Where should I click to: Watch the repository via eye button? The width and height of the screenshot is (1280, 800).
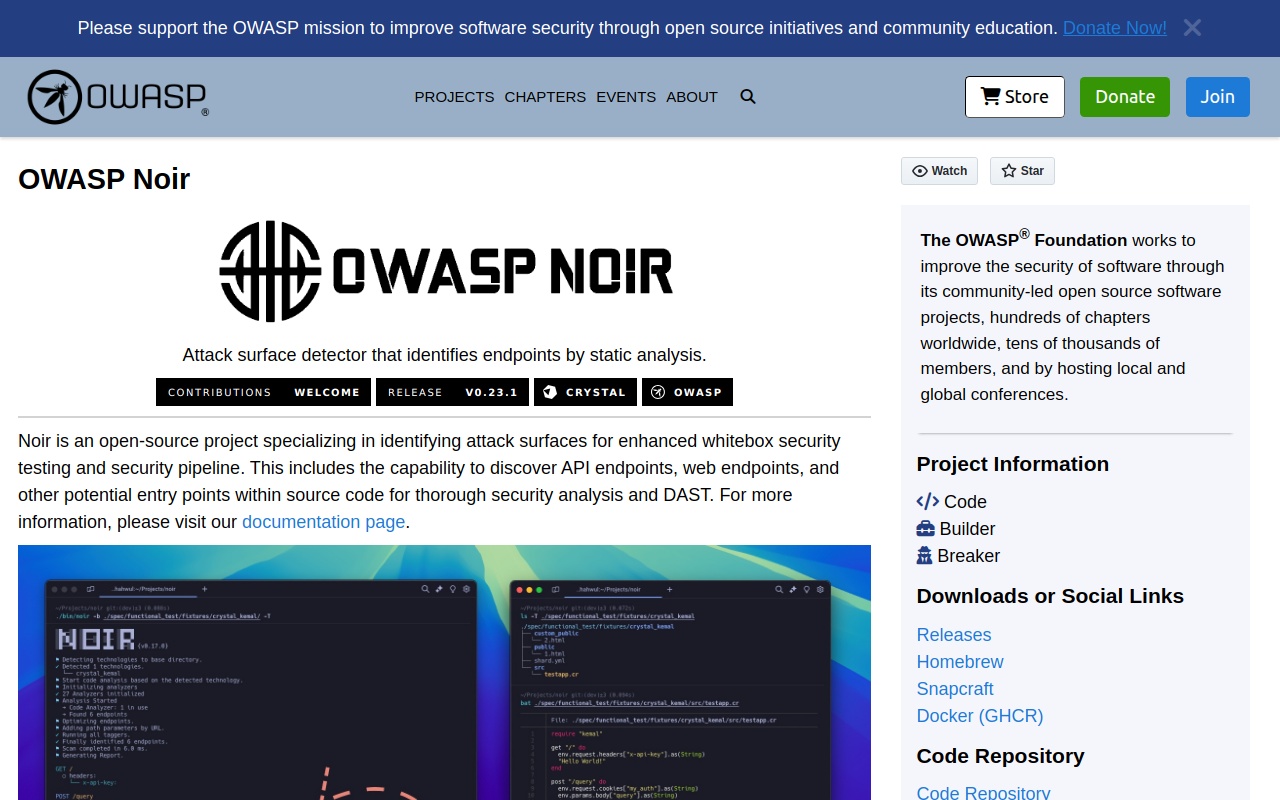(939, 171)
